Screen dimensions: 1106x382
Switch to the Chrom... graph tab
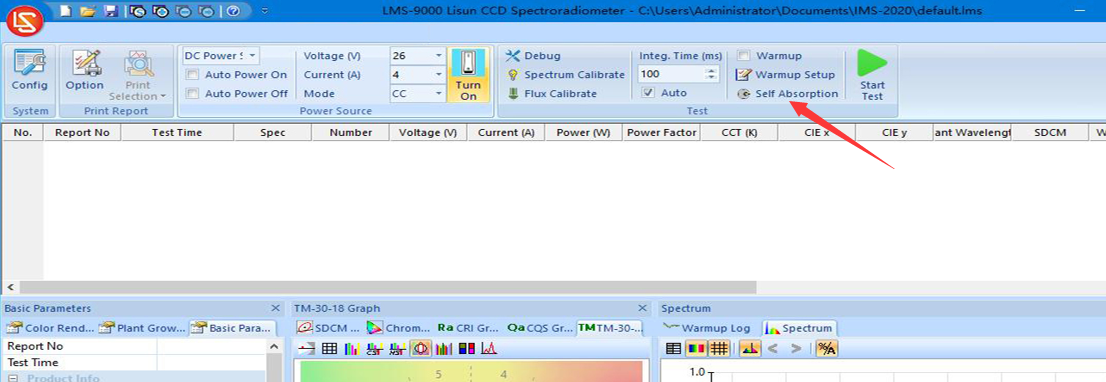click(398, 328)
